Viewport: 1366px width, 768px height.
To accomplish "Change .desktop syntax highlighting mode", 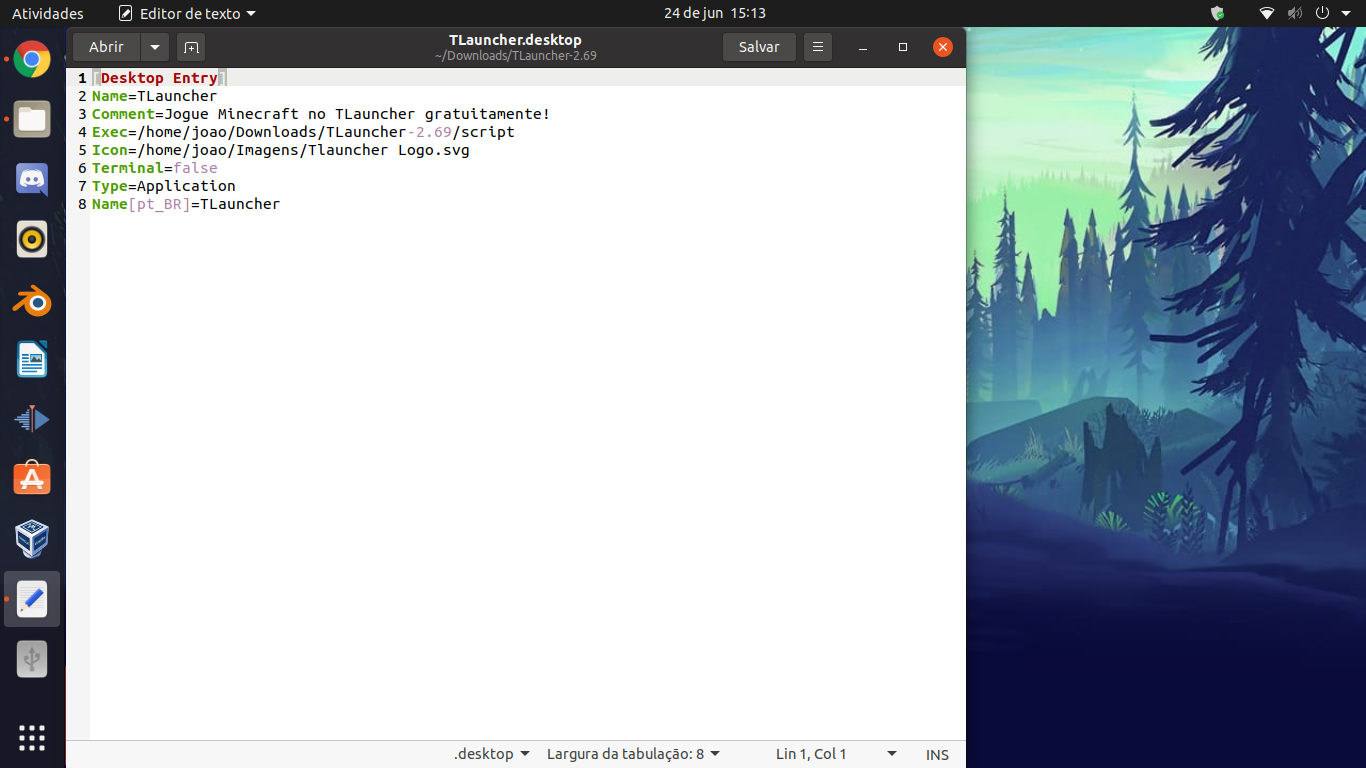I will click(x=491, y=754).
